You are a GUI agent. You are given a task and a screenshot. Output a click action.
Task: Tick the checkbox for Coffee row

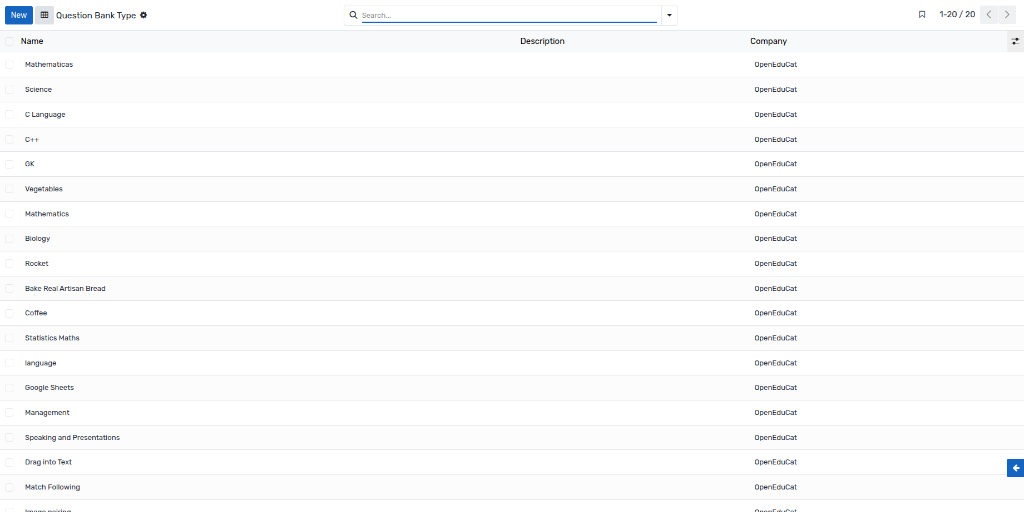(x=9, y=313)
